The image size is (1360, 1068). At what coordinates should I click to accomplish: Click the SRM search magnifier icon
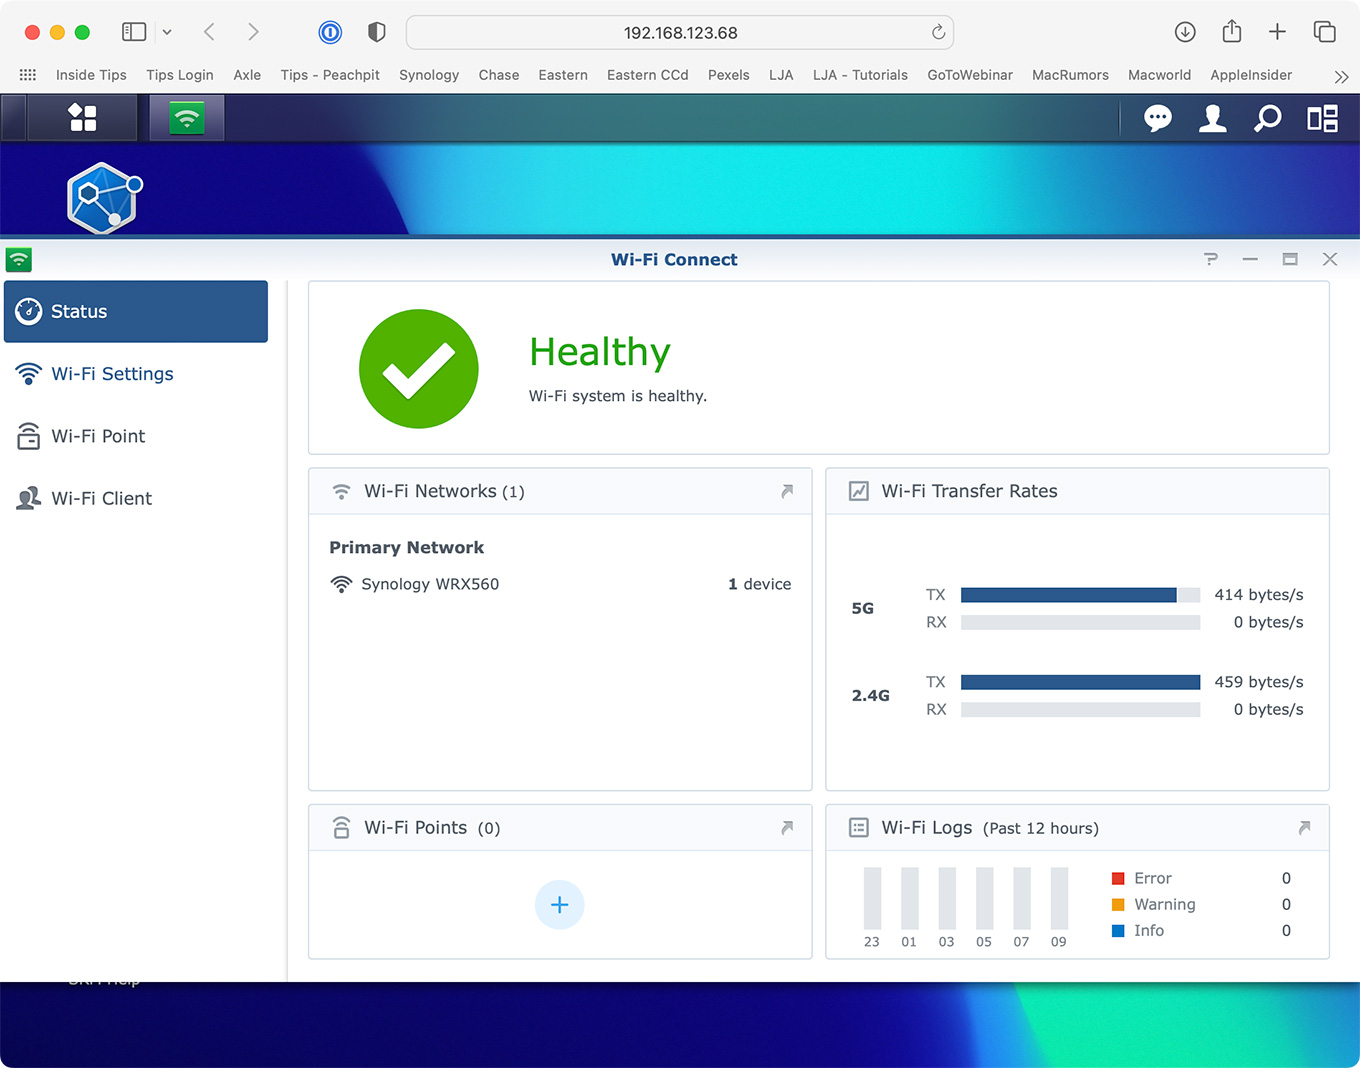(x=1267, y=119)
